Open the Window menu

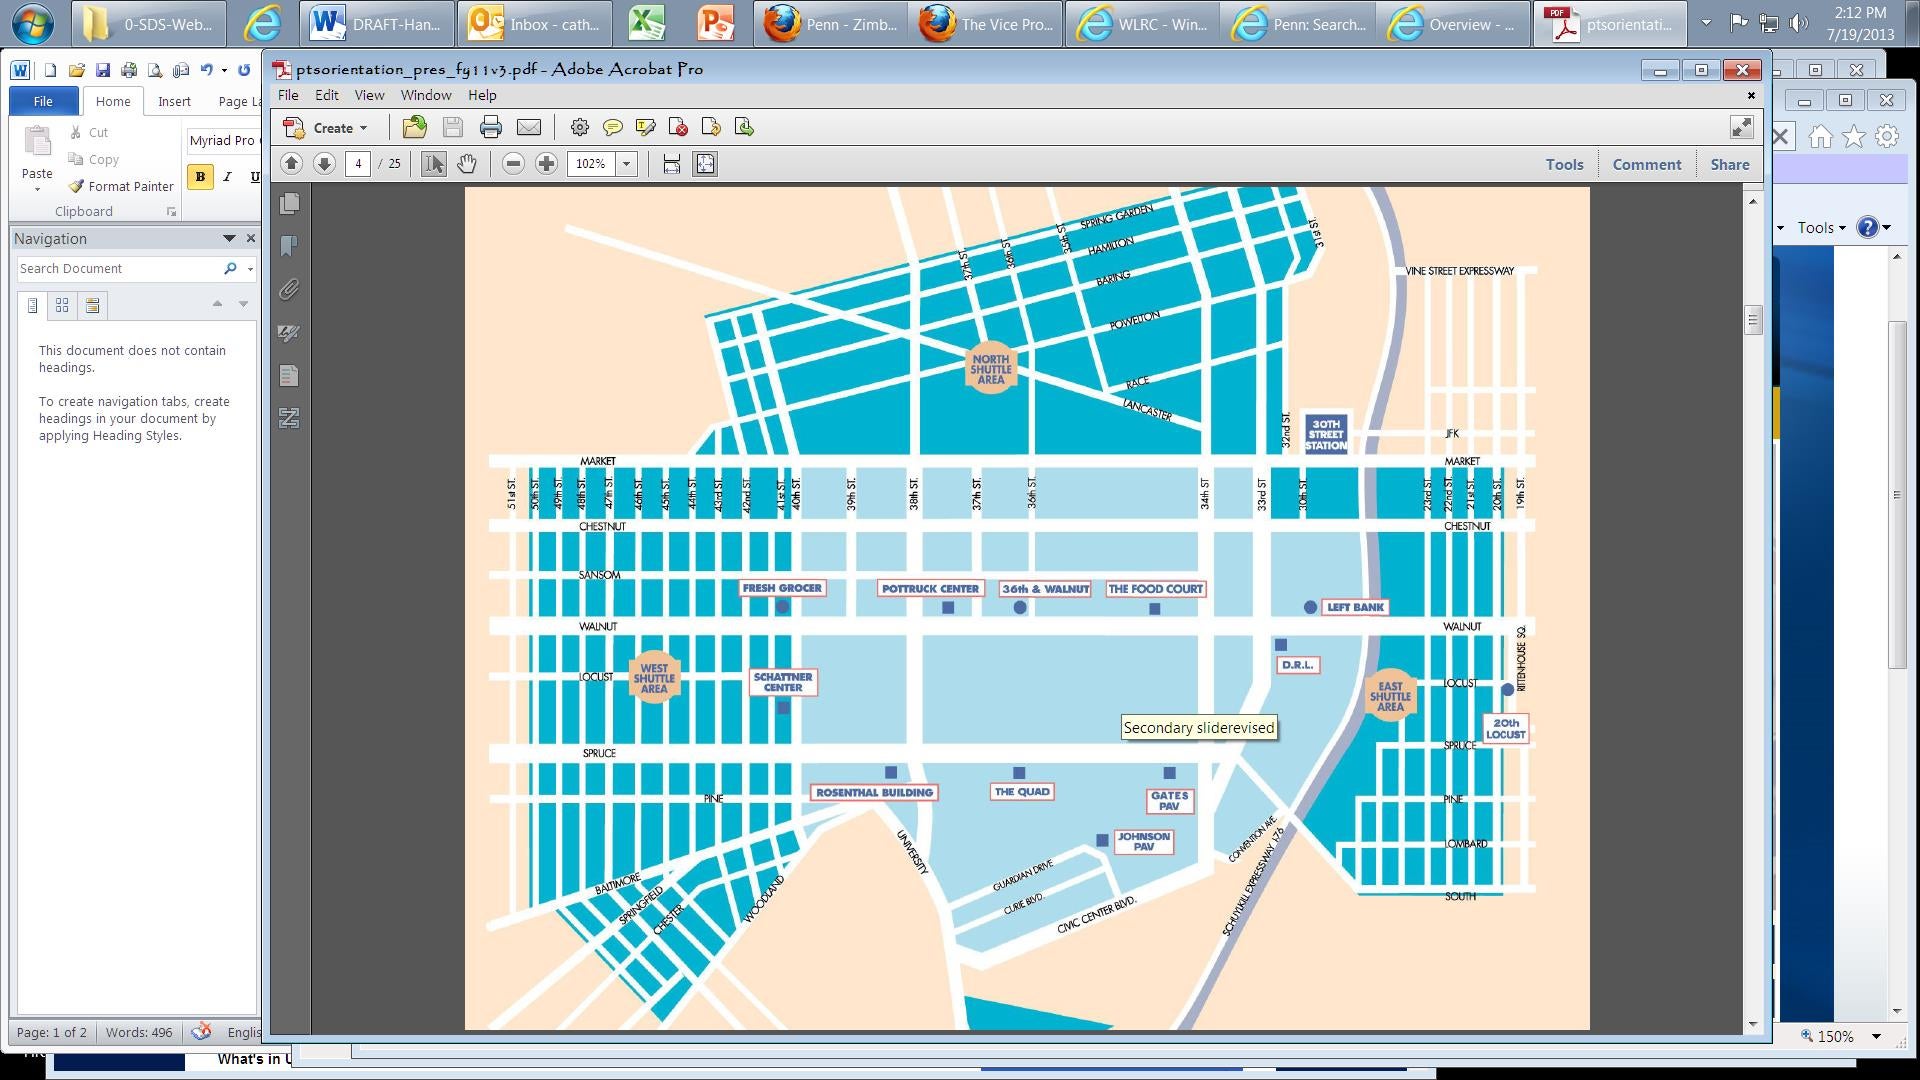(425, 95)
